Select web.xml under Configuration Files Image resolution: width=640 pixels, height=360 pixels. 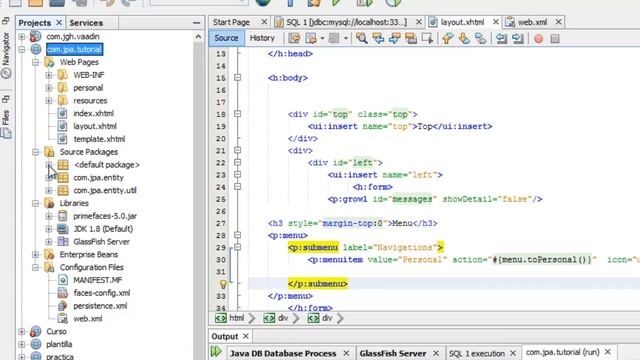pos(88,319)
